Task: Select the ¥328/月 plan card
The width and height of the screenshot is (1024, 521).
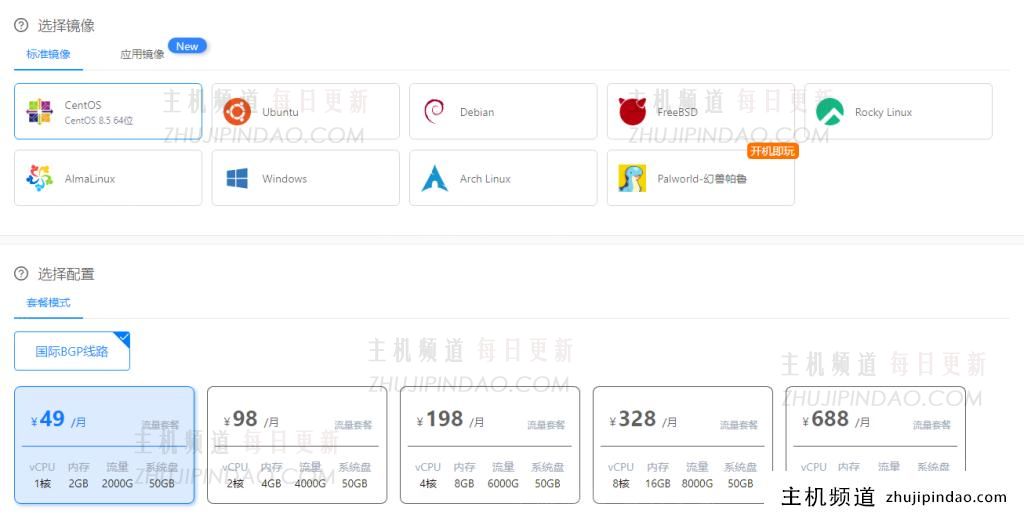Action: click(682, 445)
